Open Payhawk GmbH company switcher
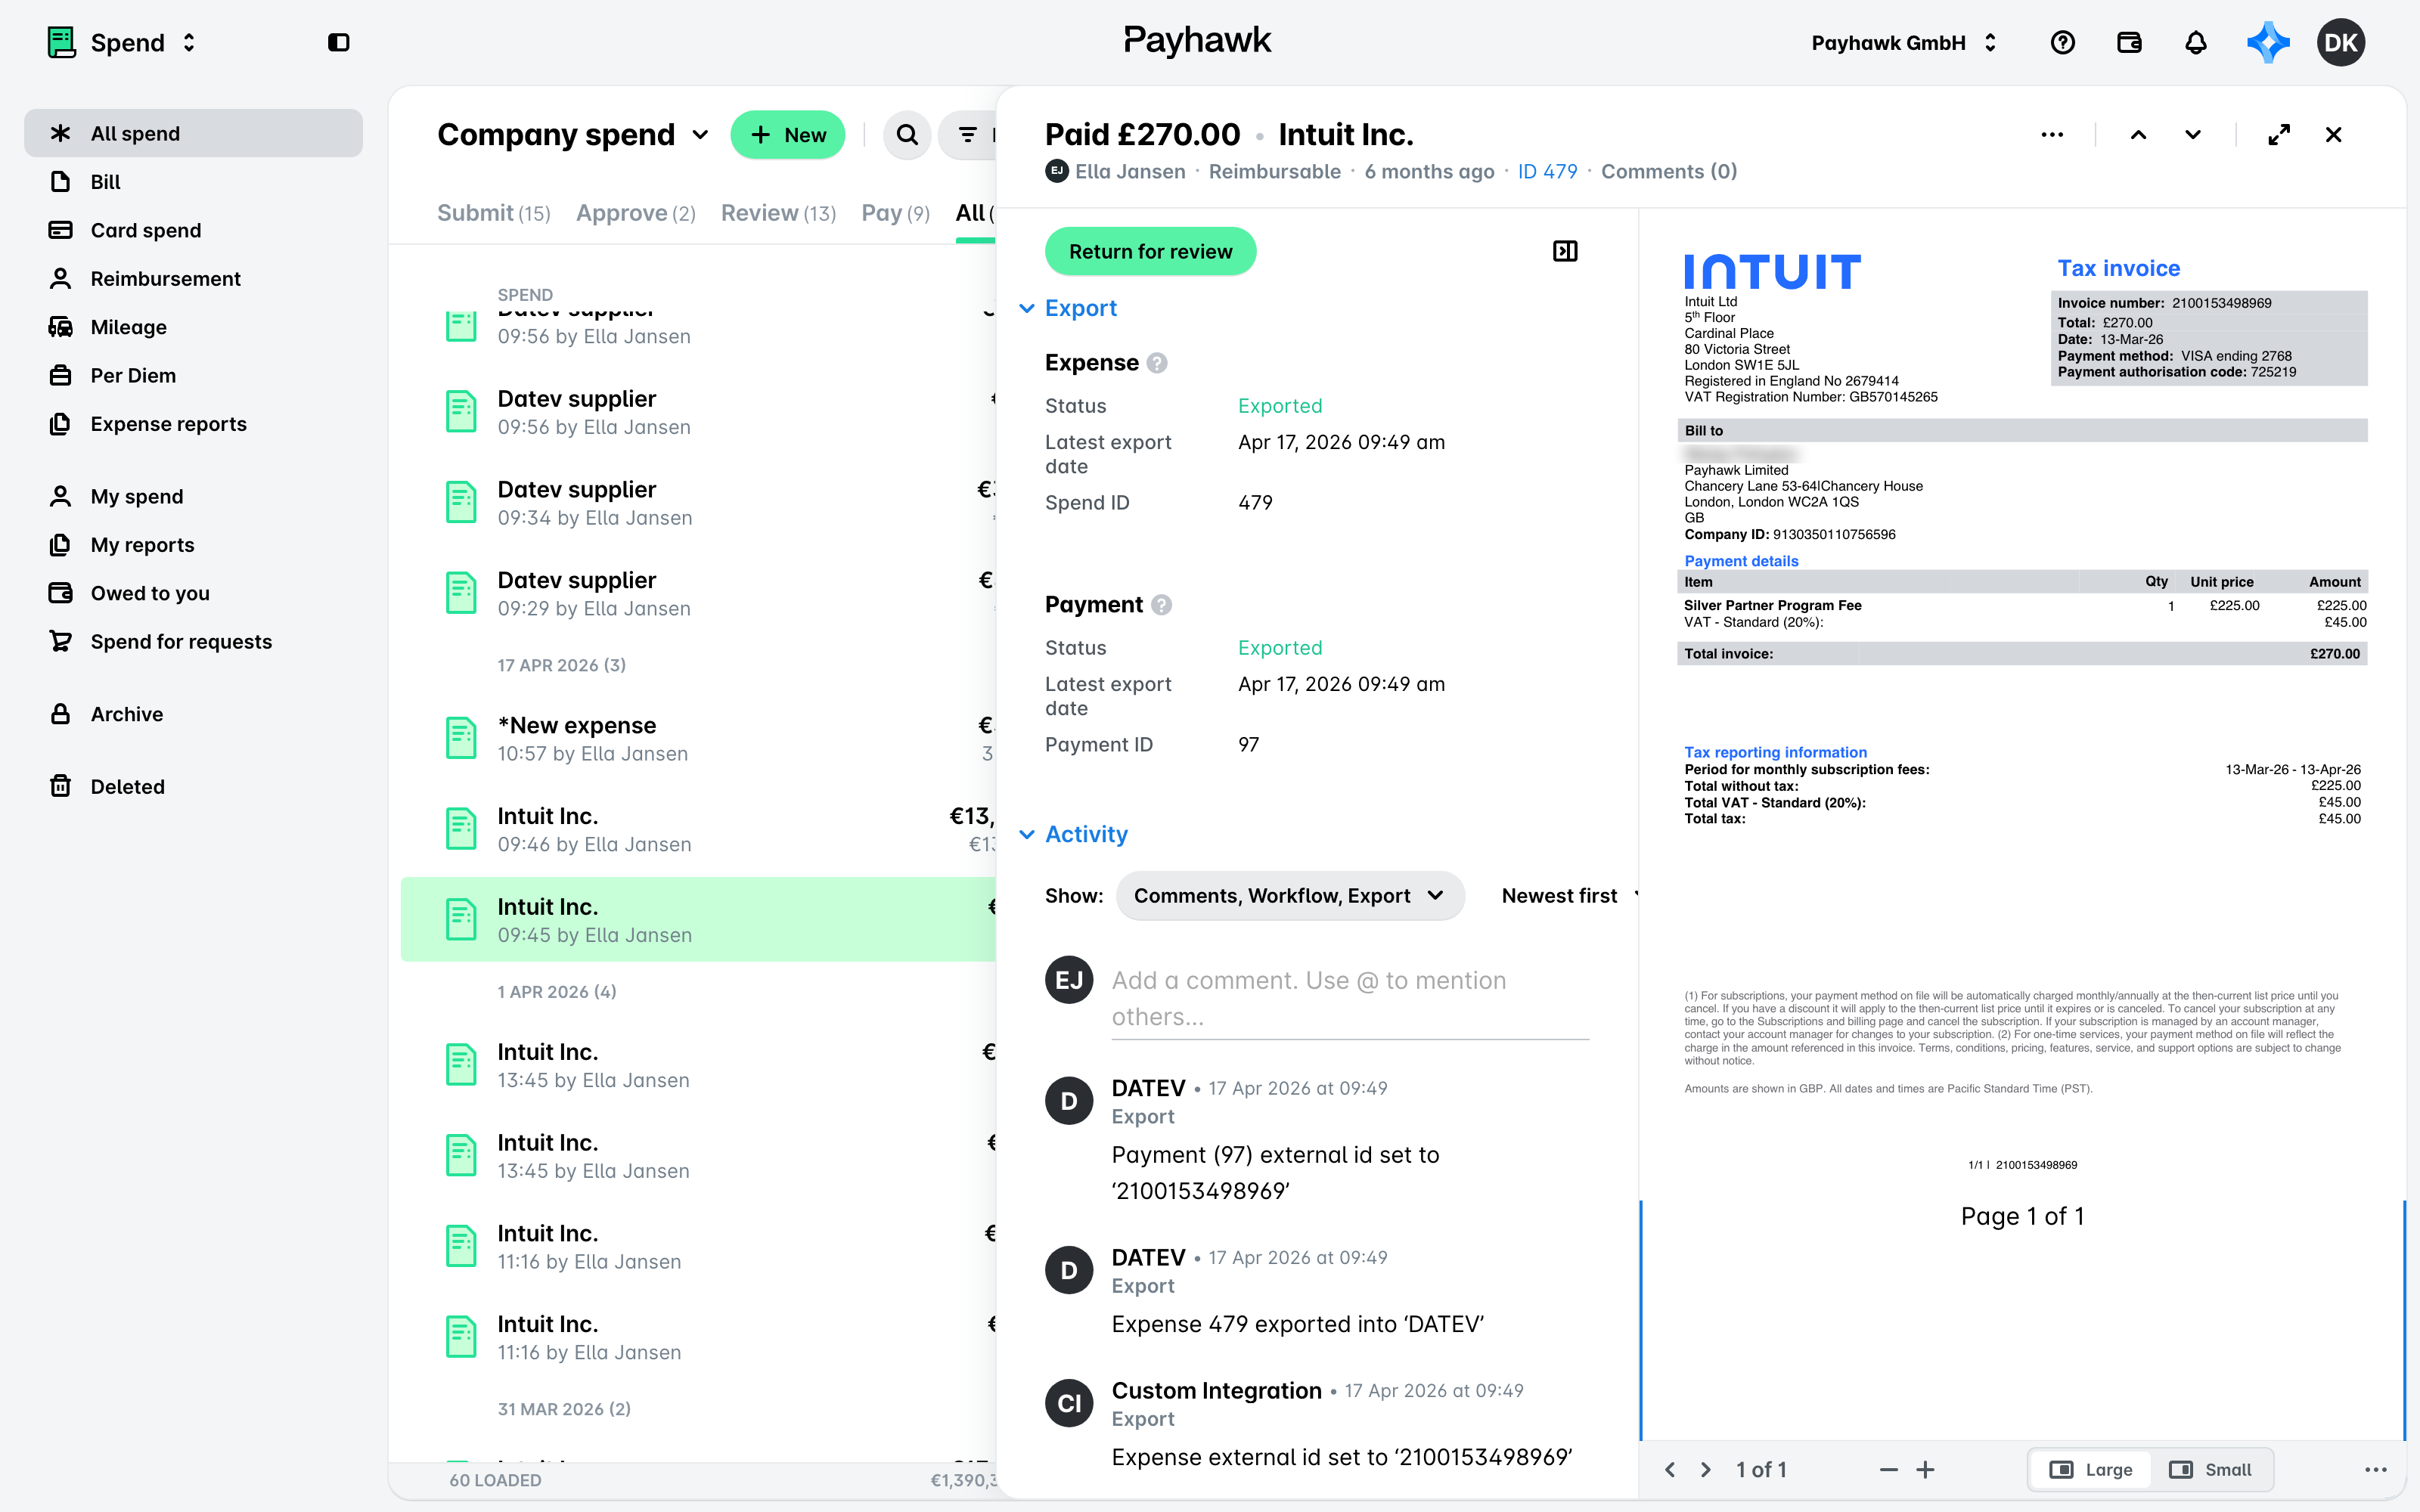2420x1512 pixels. tap(1904, 42)
